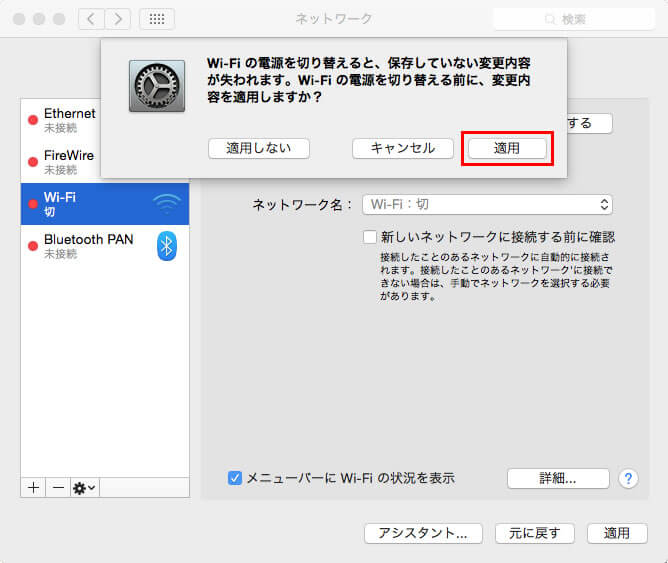
Task: Remove service with minus button
Action: [x=58, y=488]
